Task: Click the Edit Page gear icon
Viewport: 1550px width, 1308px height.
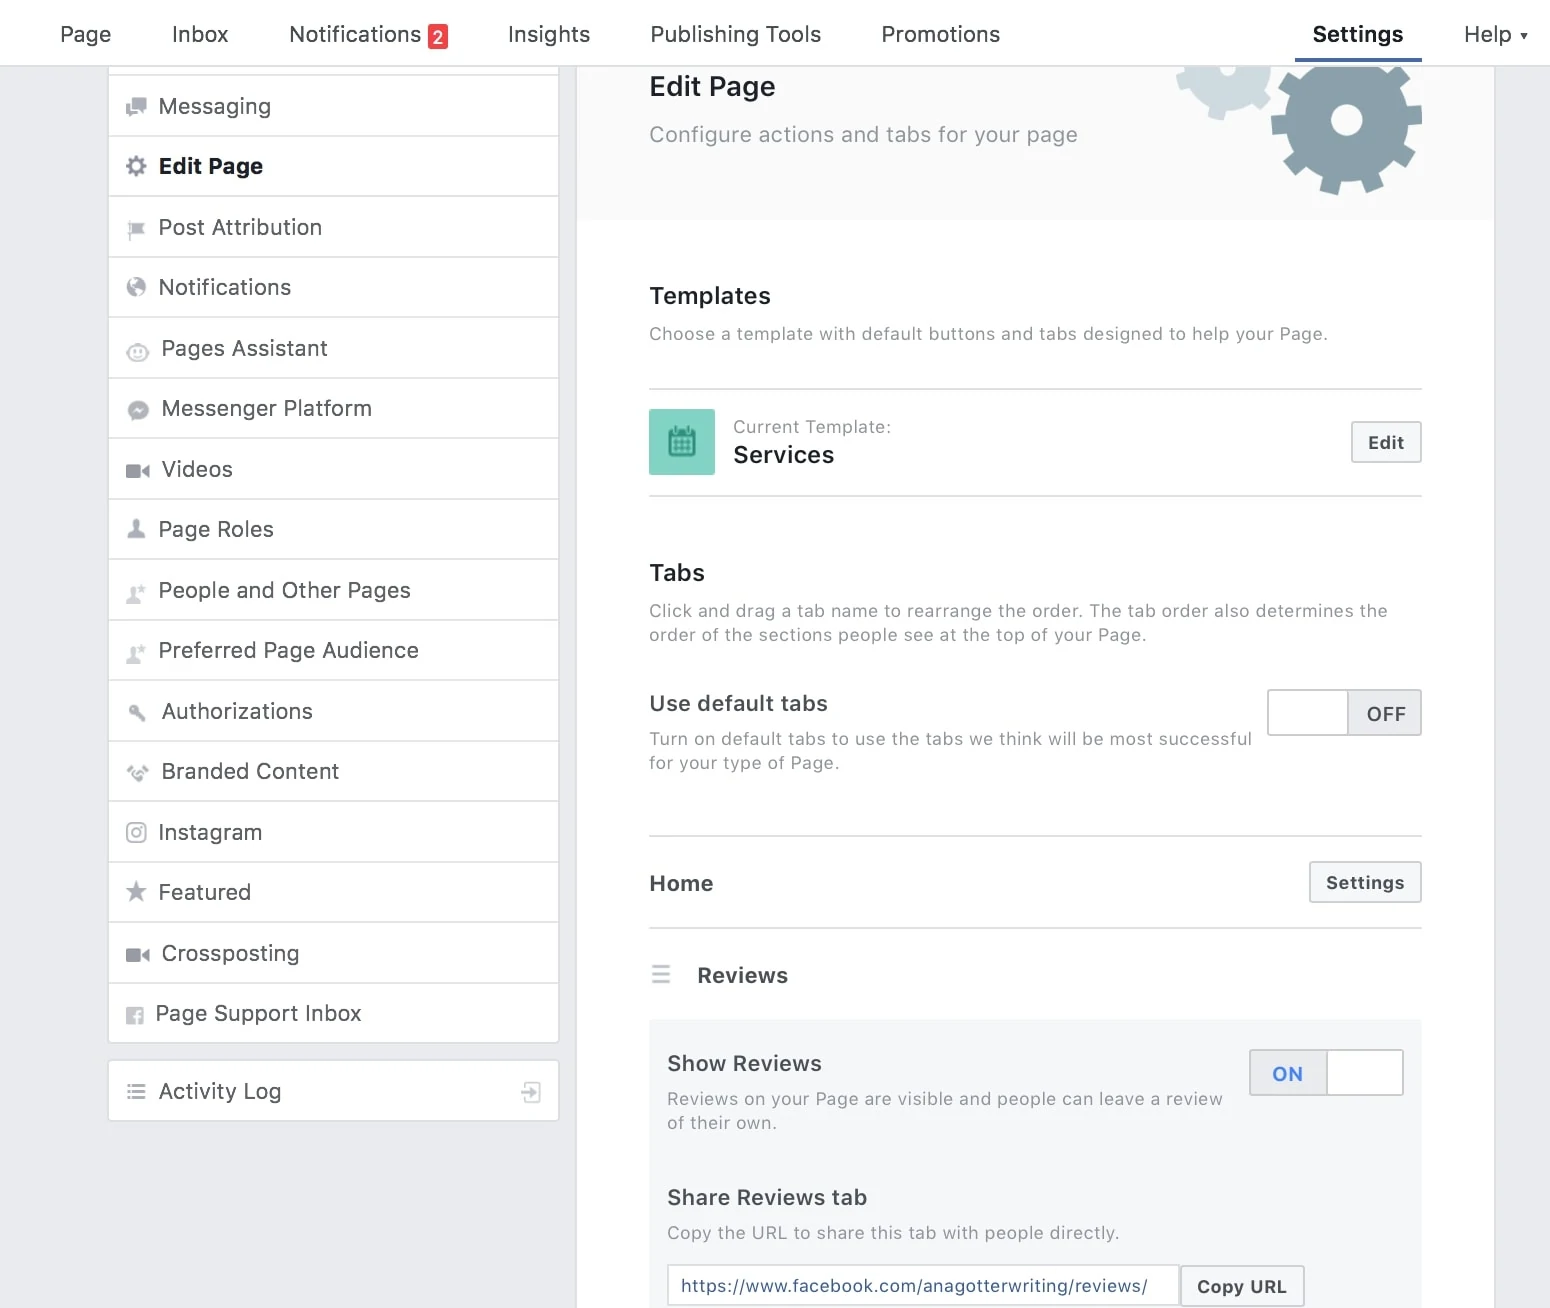Action: [x=136, y=166]
